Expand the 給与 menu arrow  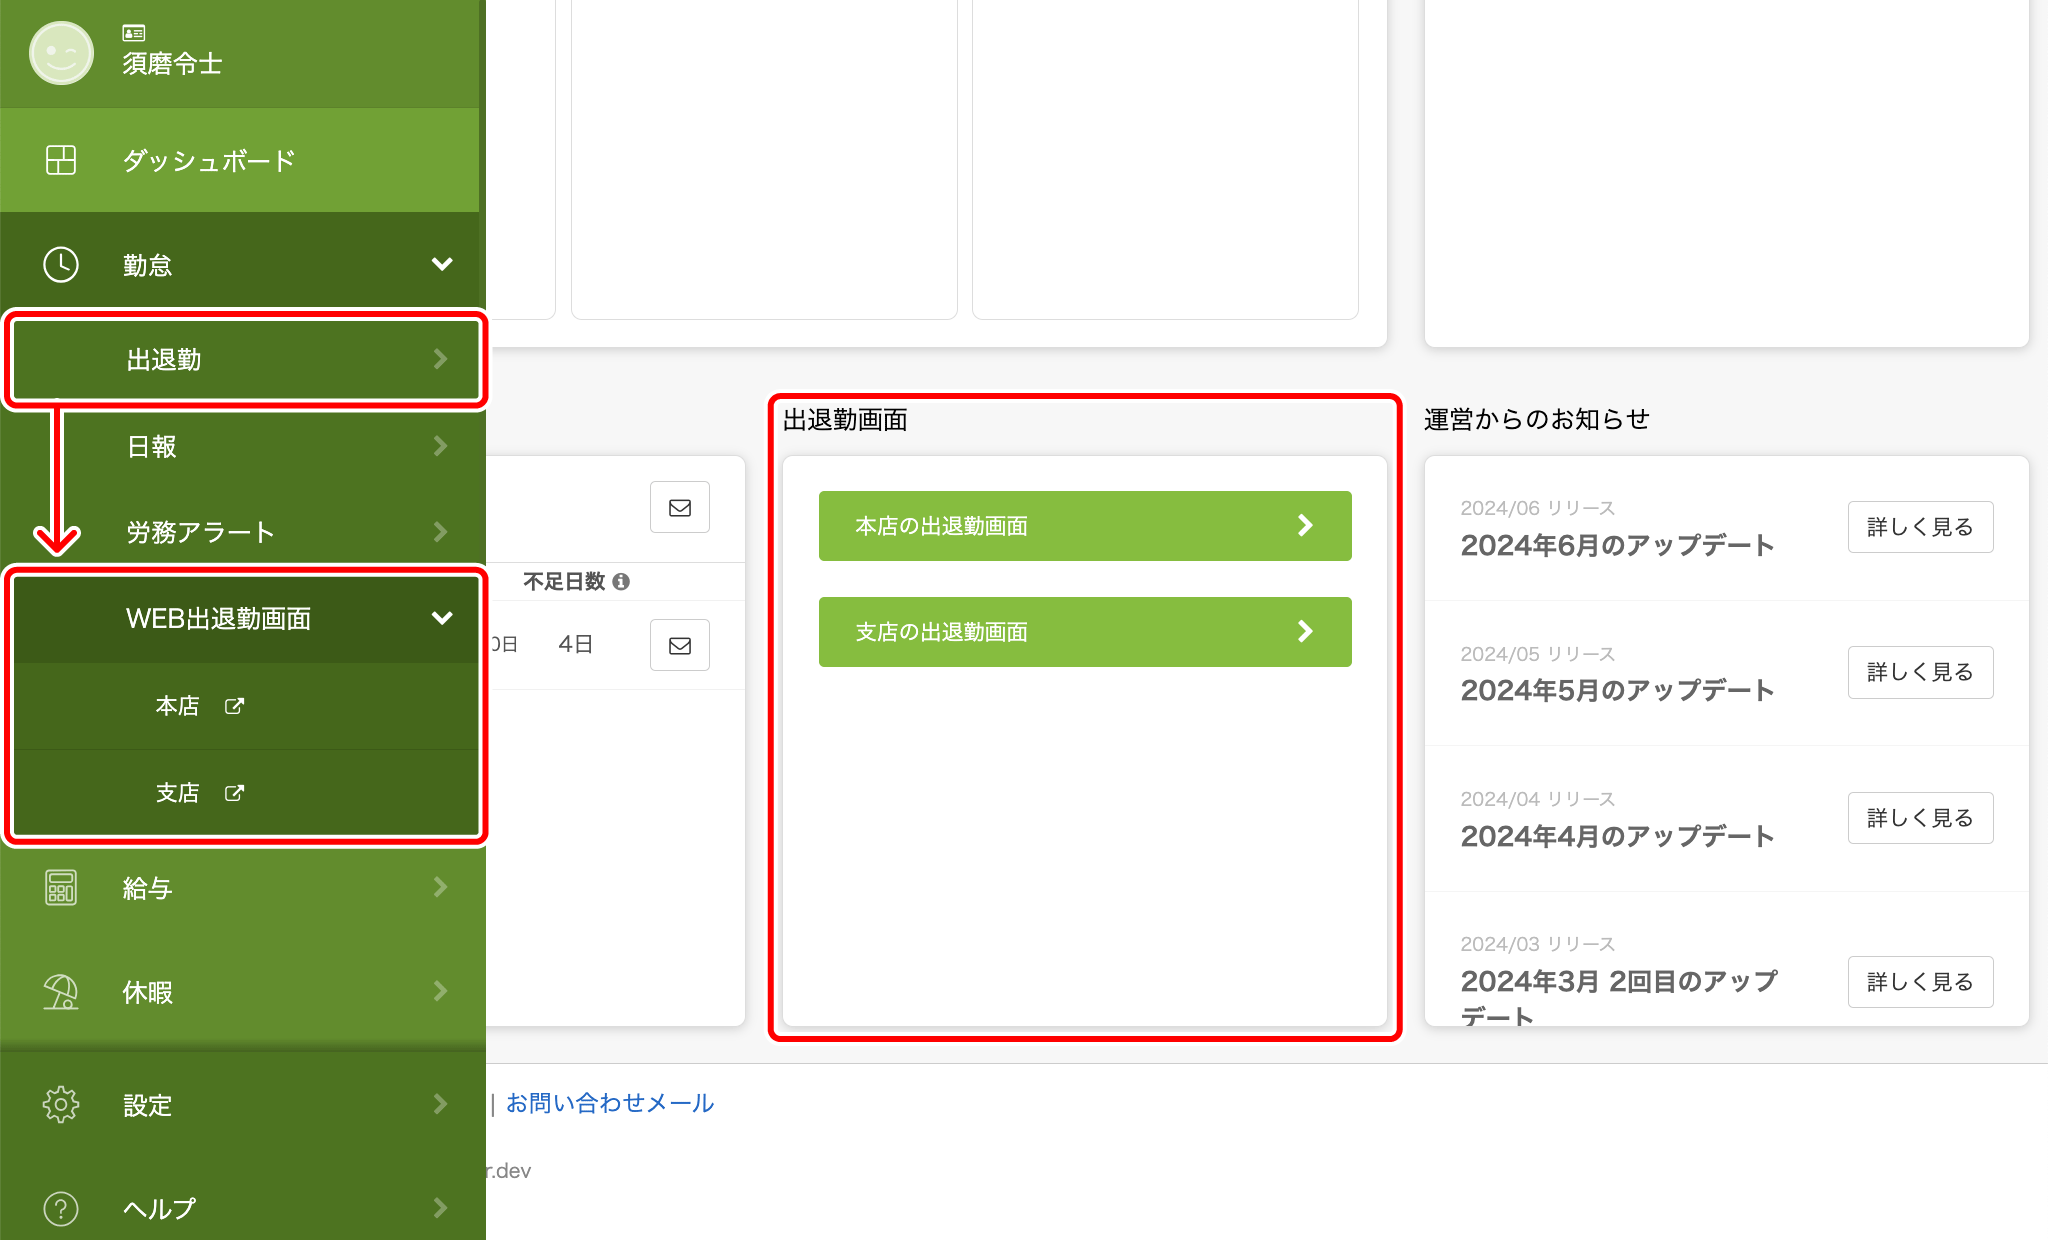point(441,887)
